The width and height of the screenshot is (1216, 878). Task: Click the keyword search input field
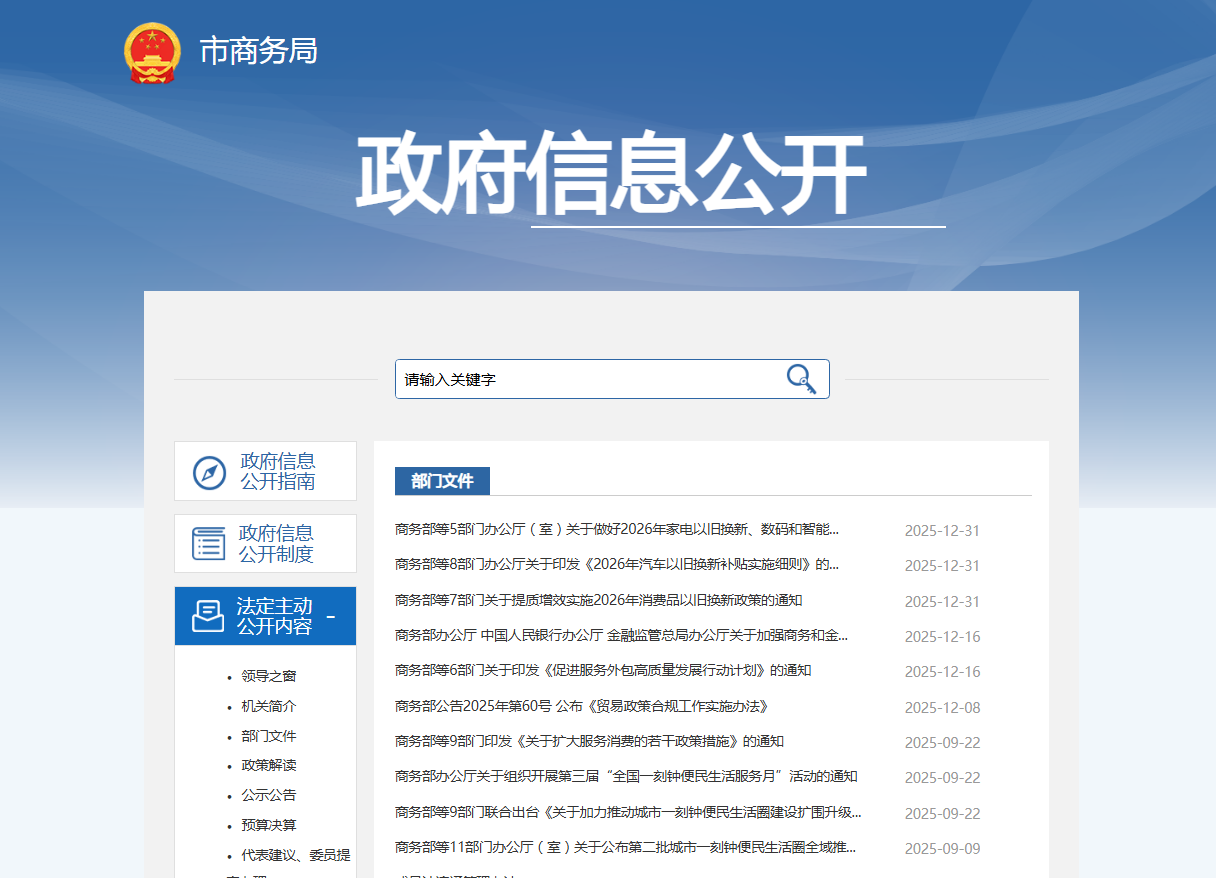(x=590, y=379)
